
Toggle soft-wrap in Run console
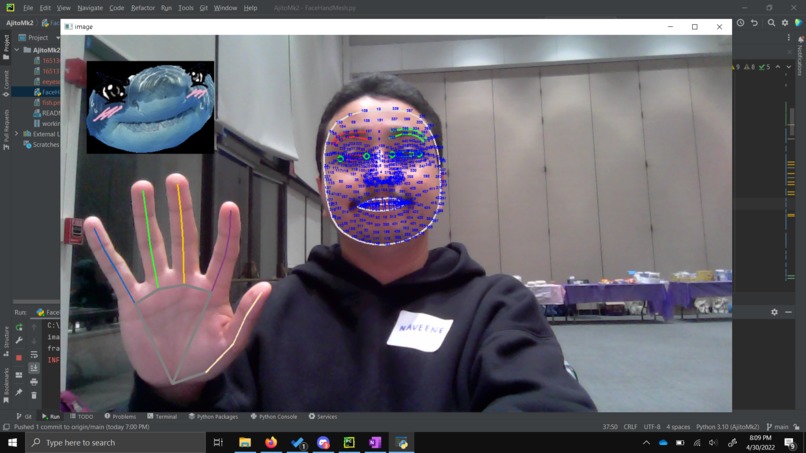(x=34, y=355)
